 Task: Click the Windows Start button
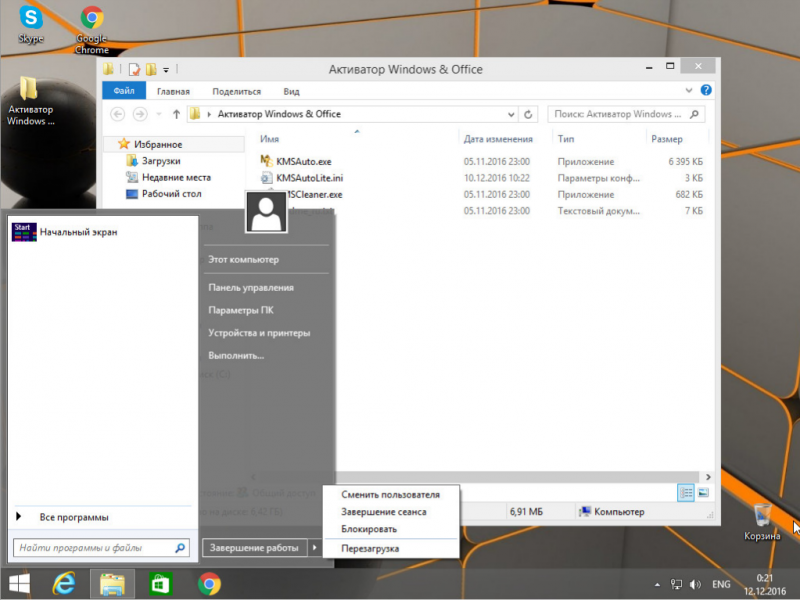(x=19, y=584)
